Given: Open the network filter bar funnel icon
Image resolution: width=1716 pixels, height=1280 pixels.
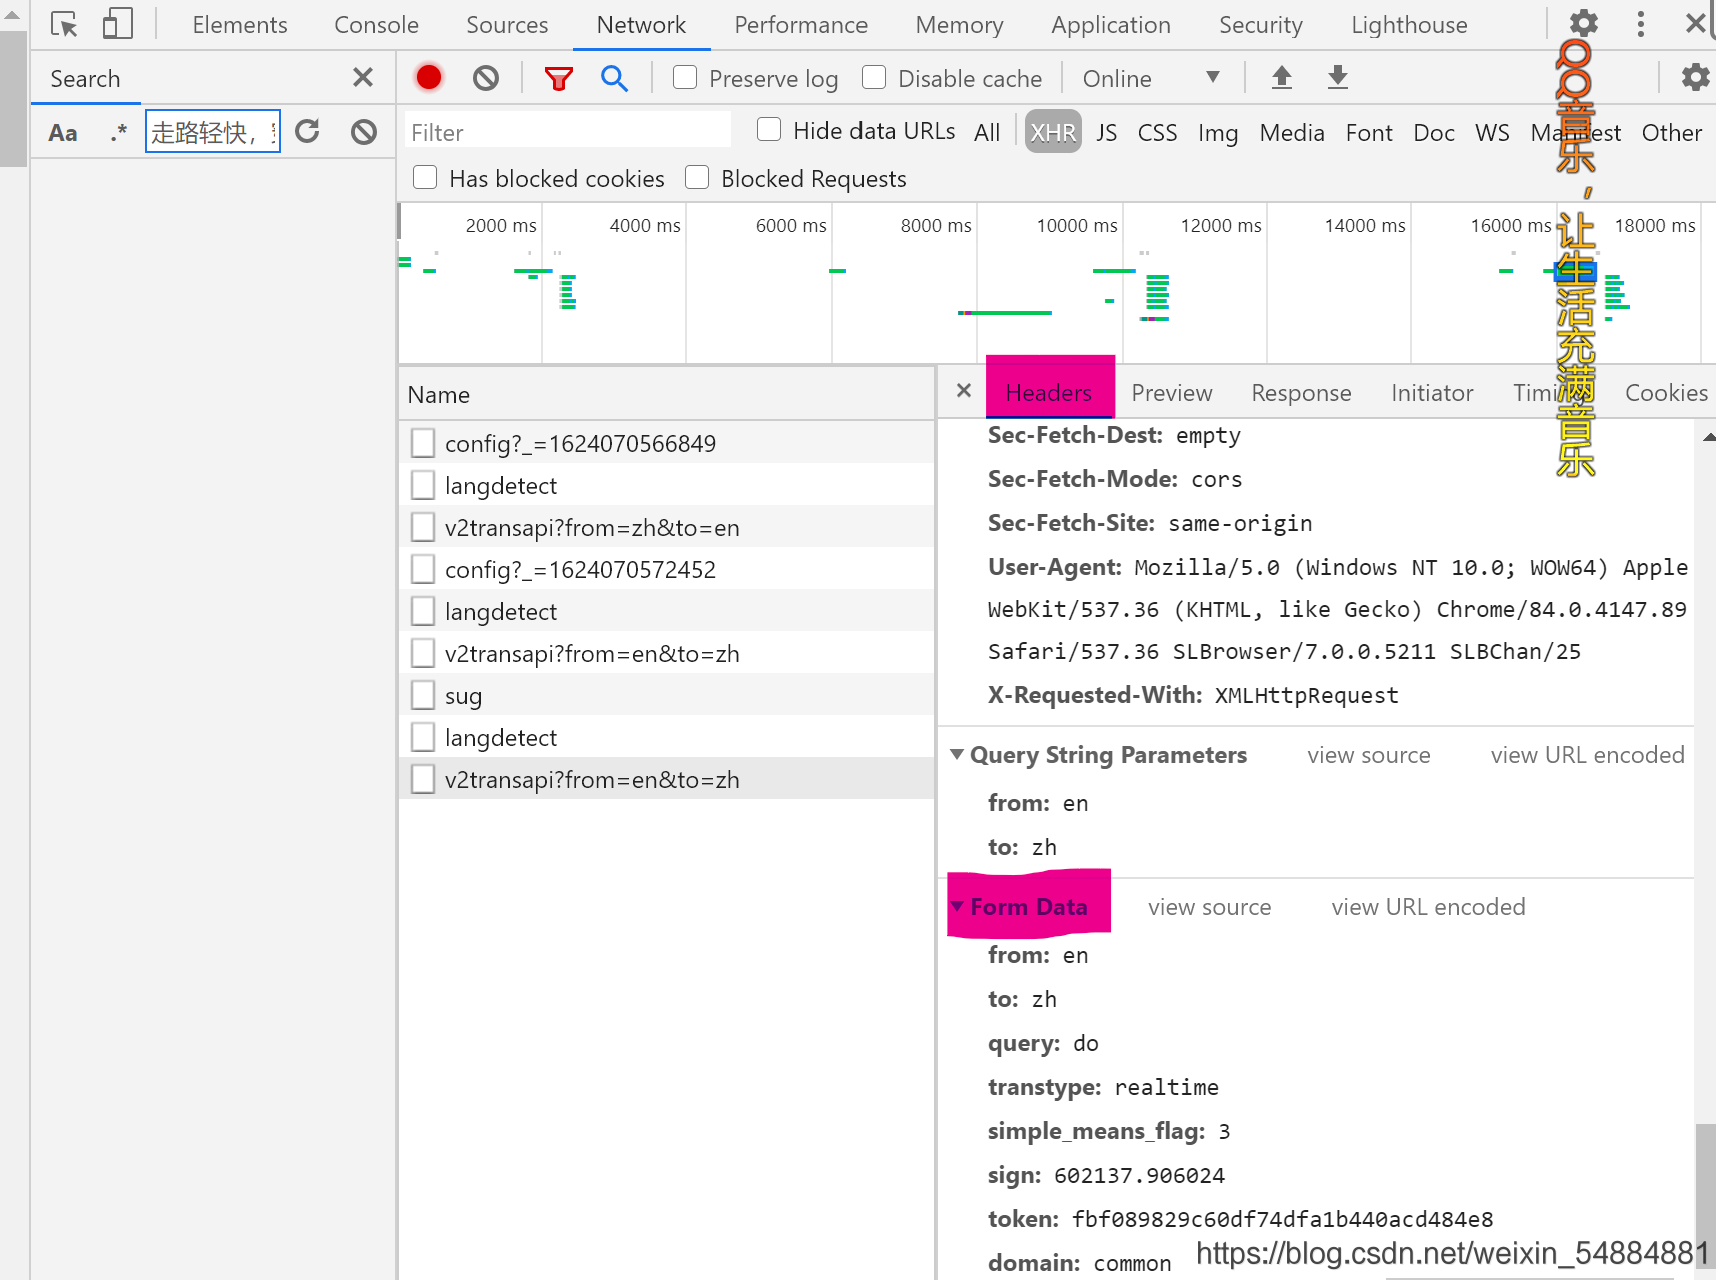Looking at the screenshot, I should [x=558, y=77].
